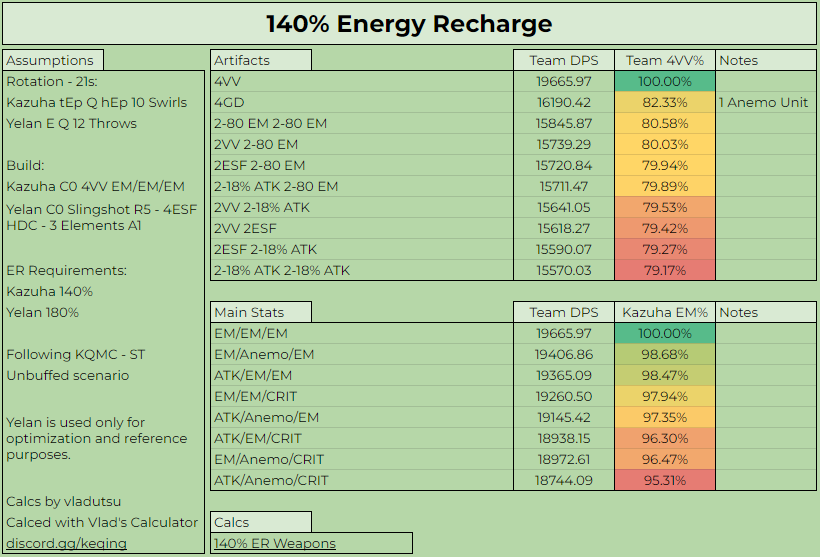820x557 pixels.
Task: Click the red 95.31% Kazuha EM% cell
Action: point(664,480)
